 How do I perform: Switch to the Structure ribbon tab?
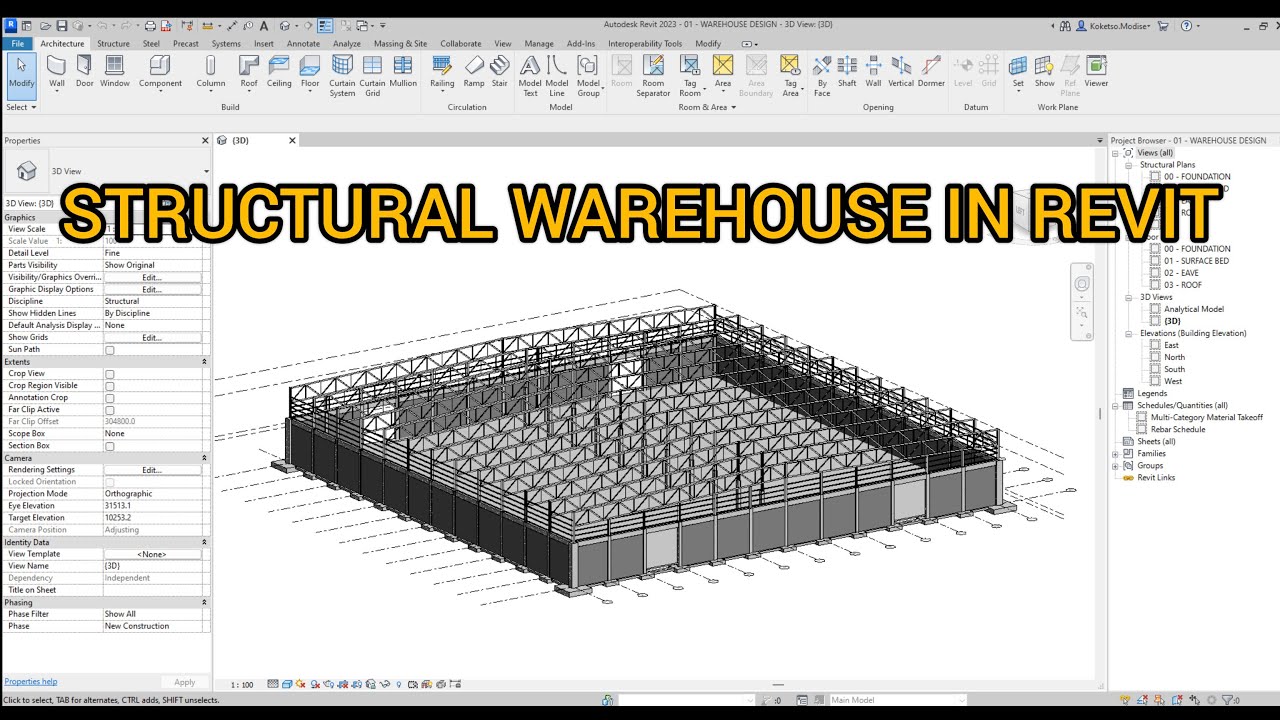point(113,44)
